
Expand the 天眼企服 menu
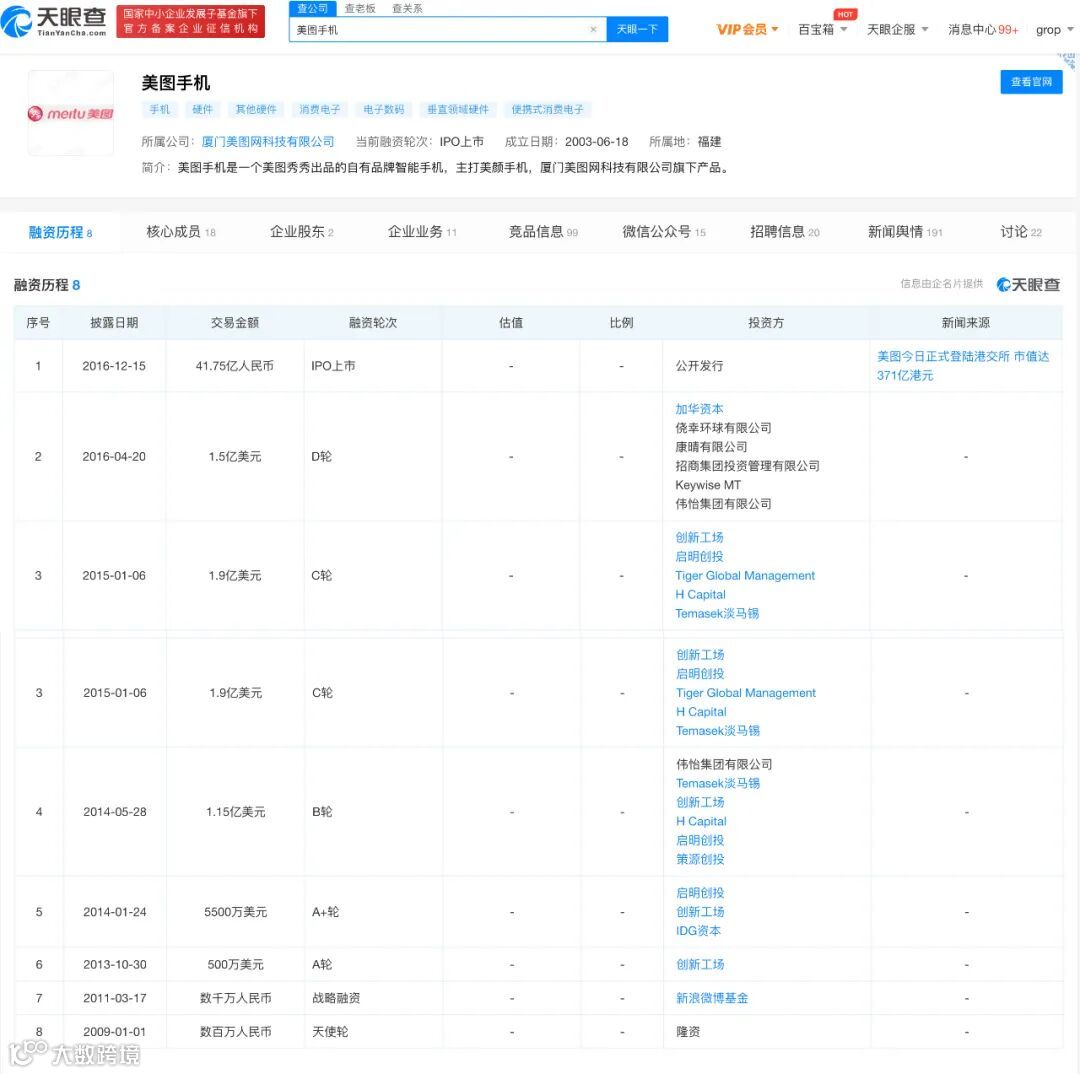click(897, 30)
